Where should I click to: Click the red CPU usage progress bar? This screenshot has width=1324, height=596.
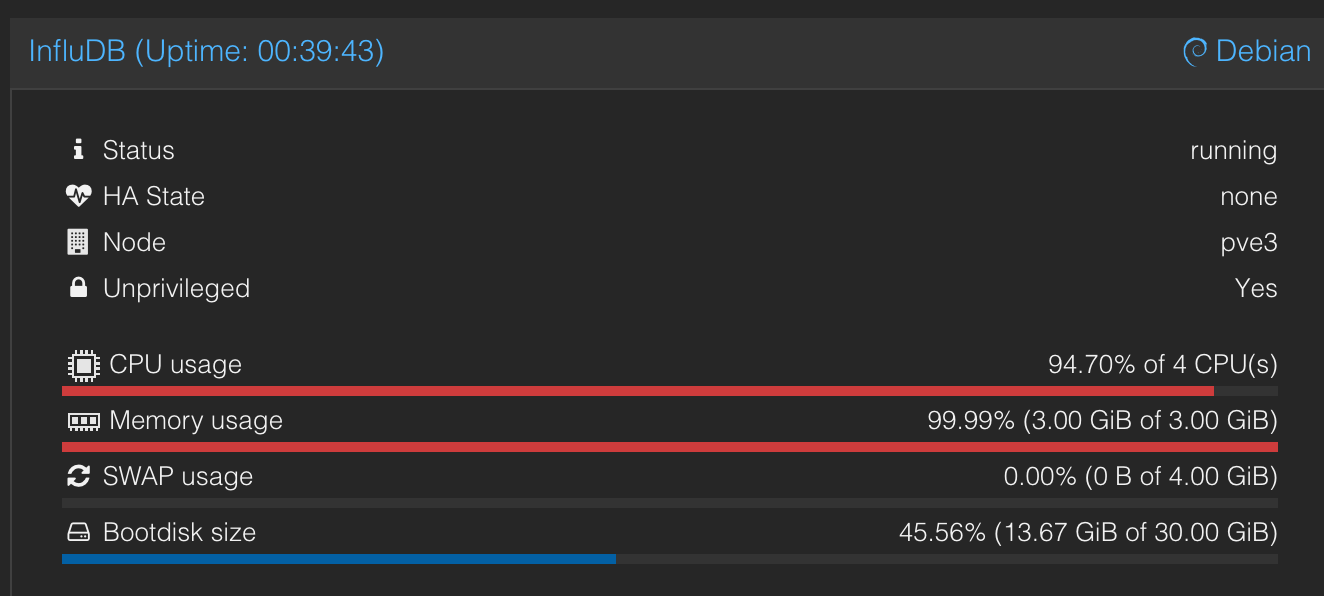(x=637, y=391)
